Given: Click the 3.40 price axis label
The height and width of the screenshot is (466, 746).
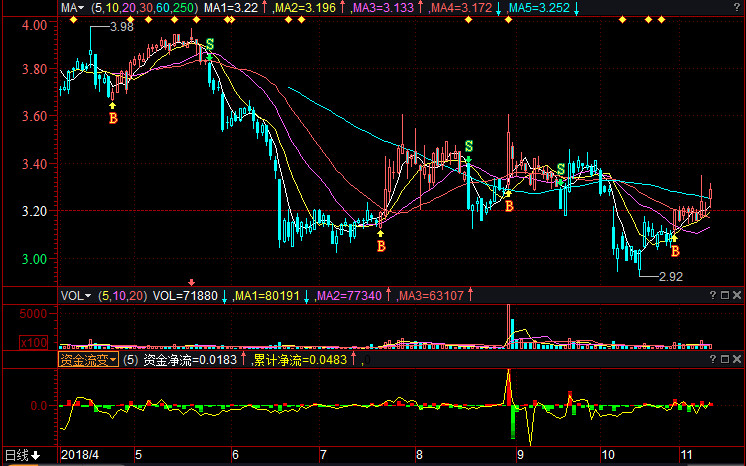Looking at the screenshot, I should [35, 165].
